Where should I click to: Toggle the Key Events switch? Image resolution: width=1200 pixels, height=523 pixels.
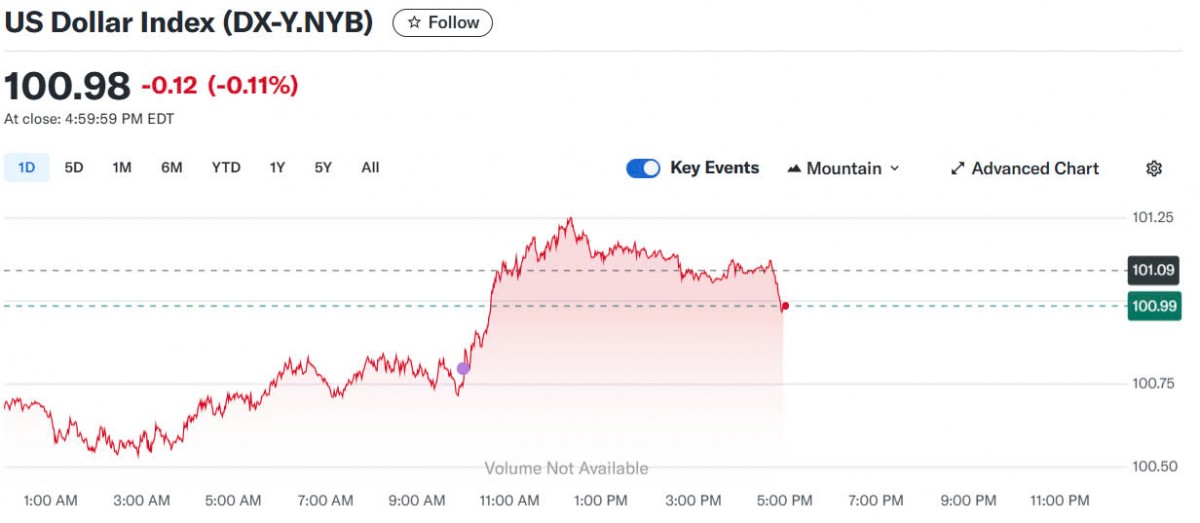pyautogui.click(x=643, y=168)
